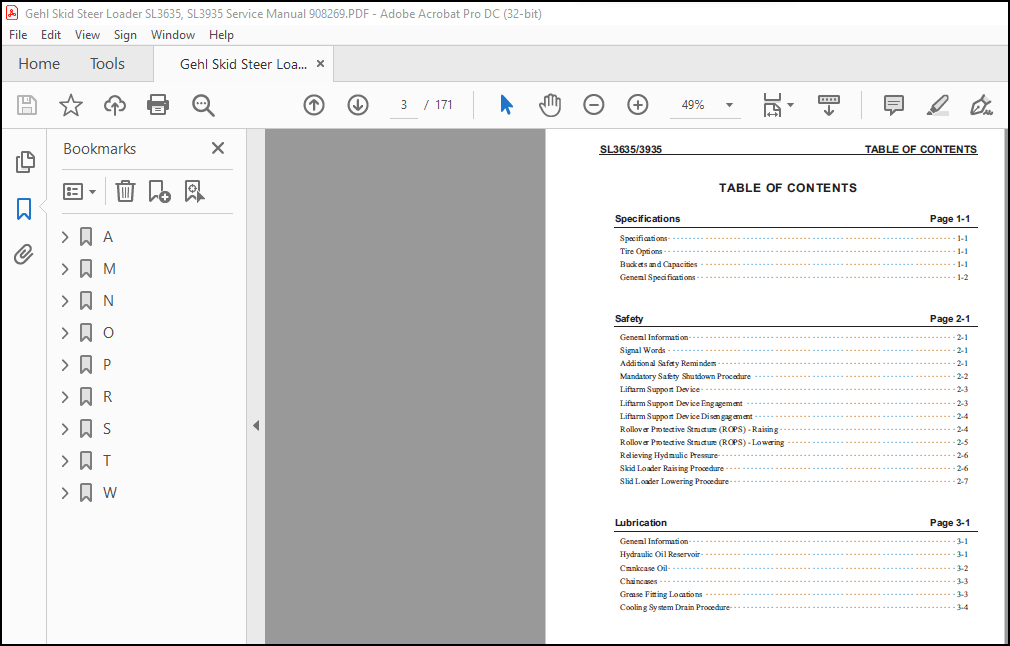The width and height of the screenshot is (1010, 646).
Task: Go to next page arrow
Action: pos(357,105)
